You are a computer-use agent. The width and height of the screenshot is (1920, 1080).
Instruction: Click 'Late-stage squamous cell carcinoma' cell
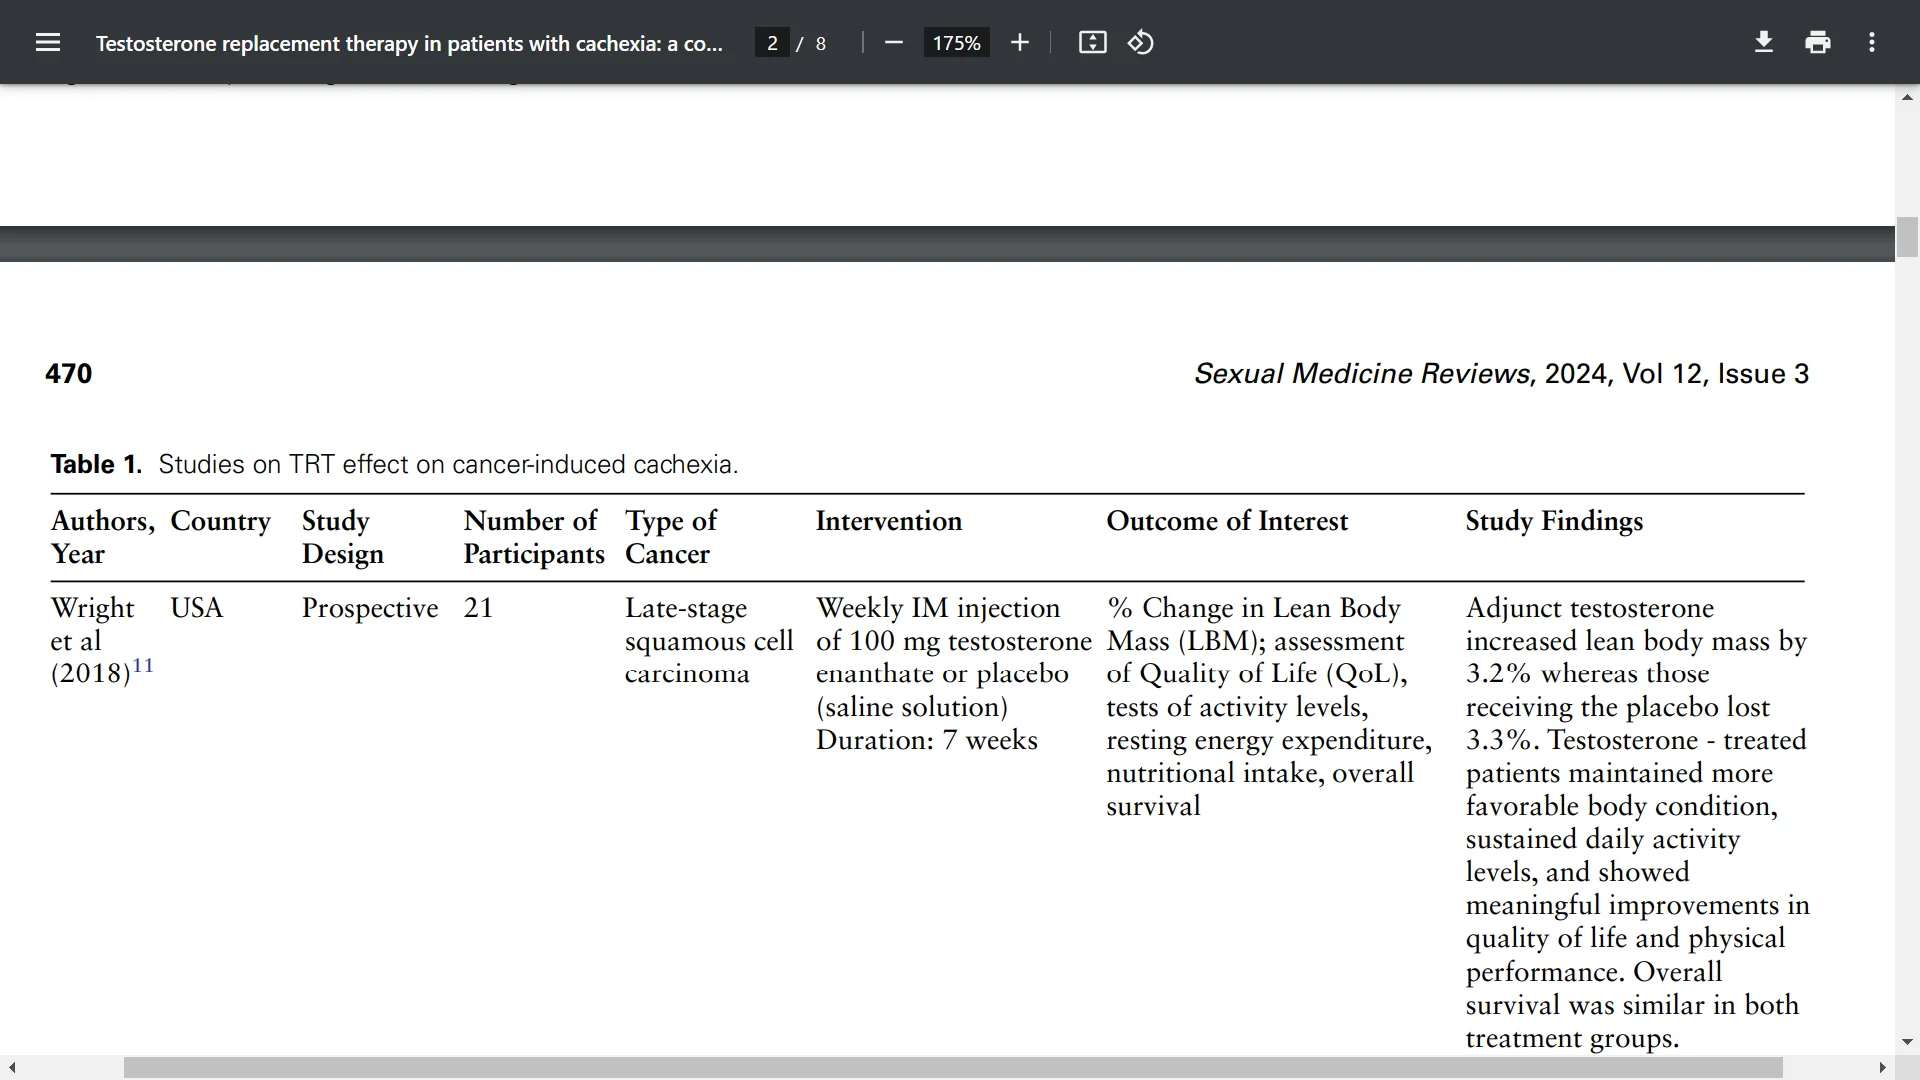(709, 640)
